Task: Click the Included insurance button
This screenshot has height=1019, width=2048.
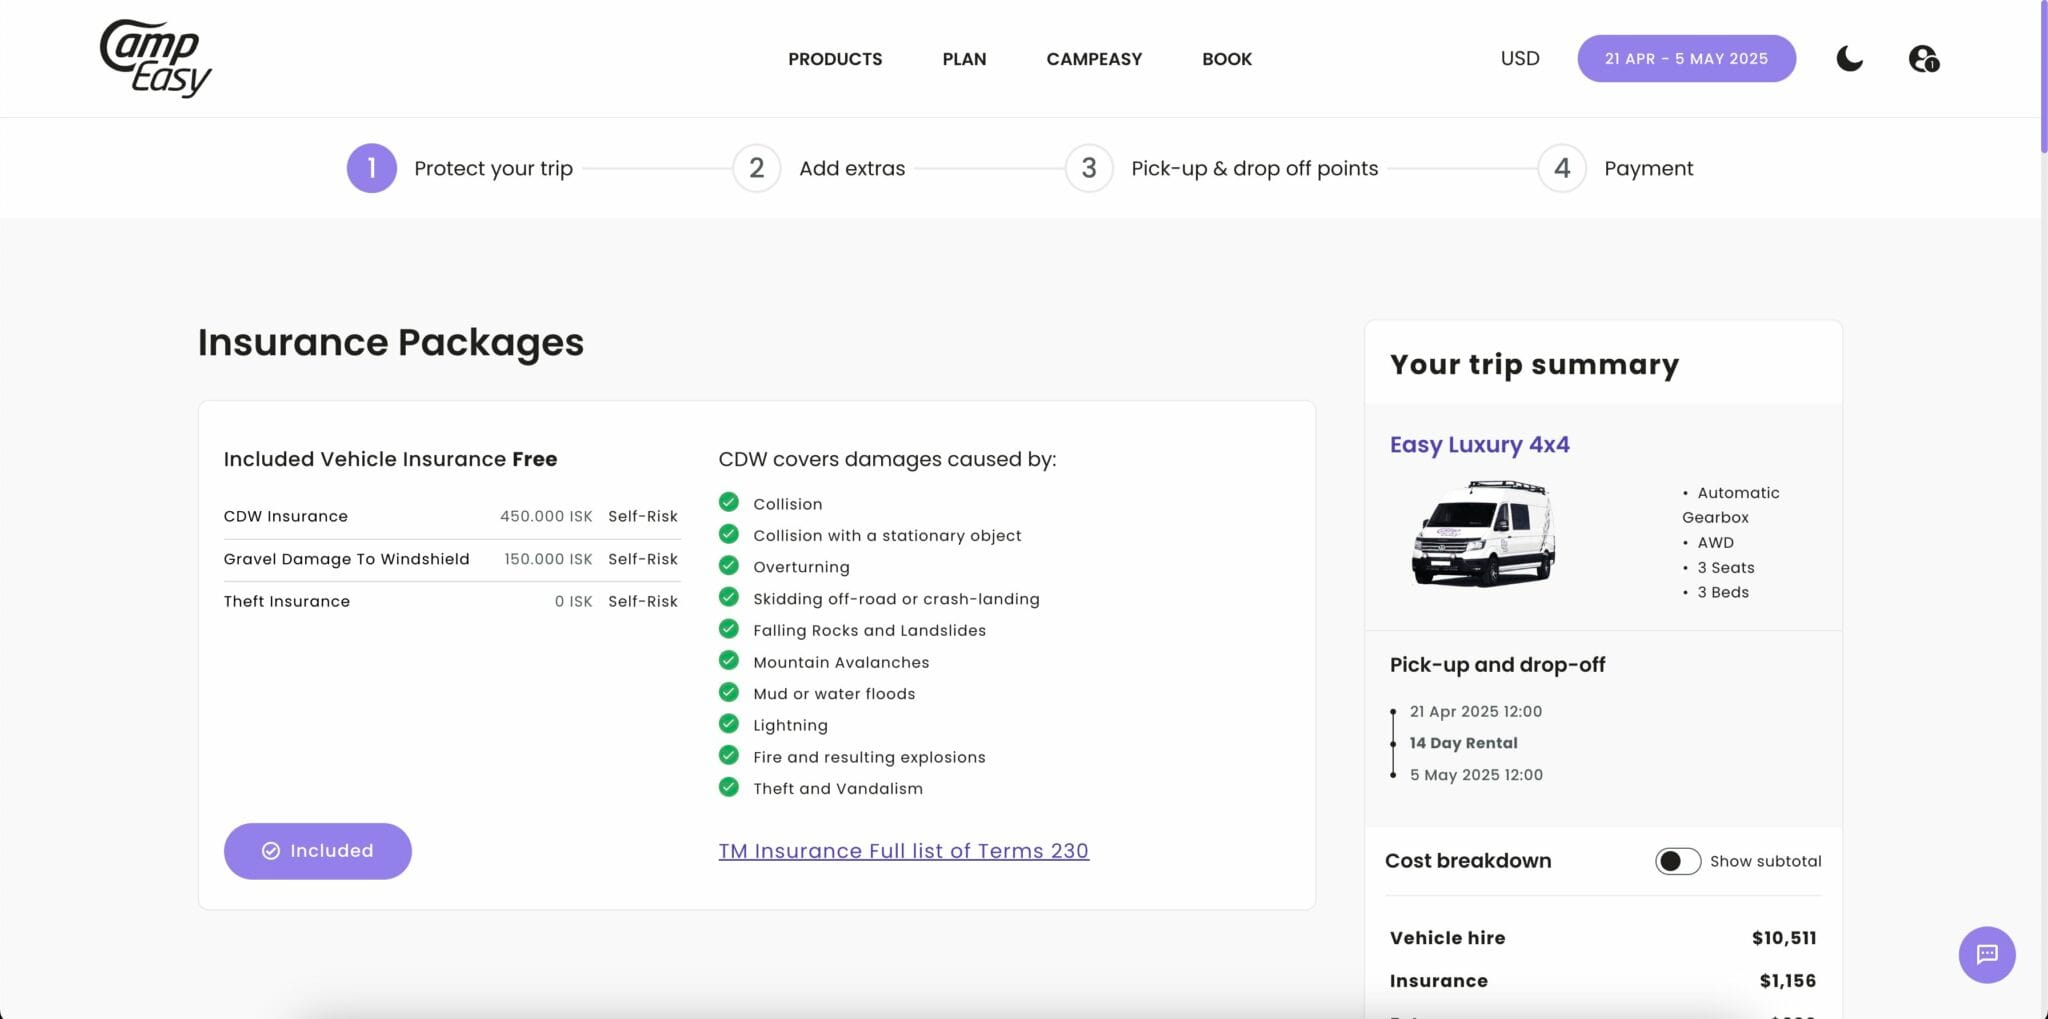Action: 318,851
